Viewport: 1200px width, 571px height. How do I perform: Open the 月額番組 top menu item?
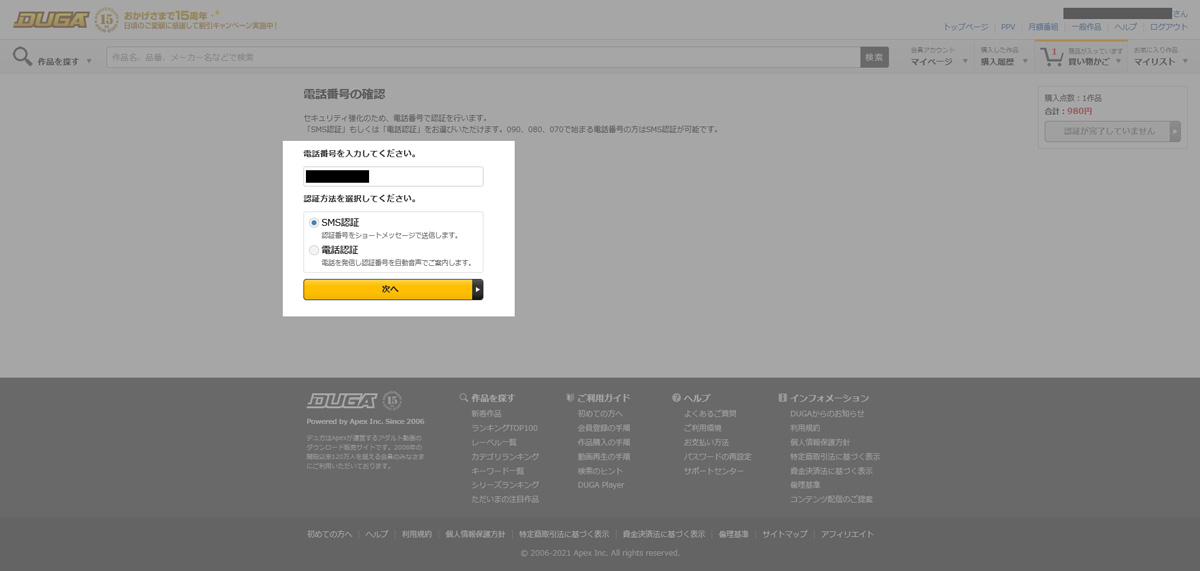click(1043, 27)
